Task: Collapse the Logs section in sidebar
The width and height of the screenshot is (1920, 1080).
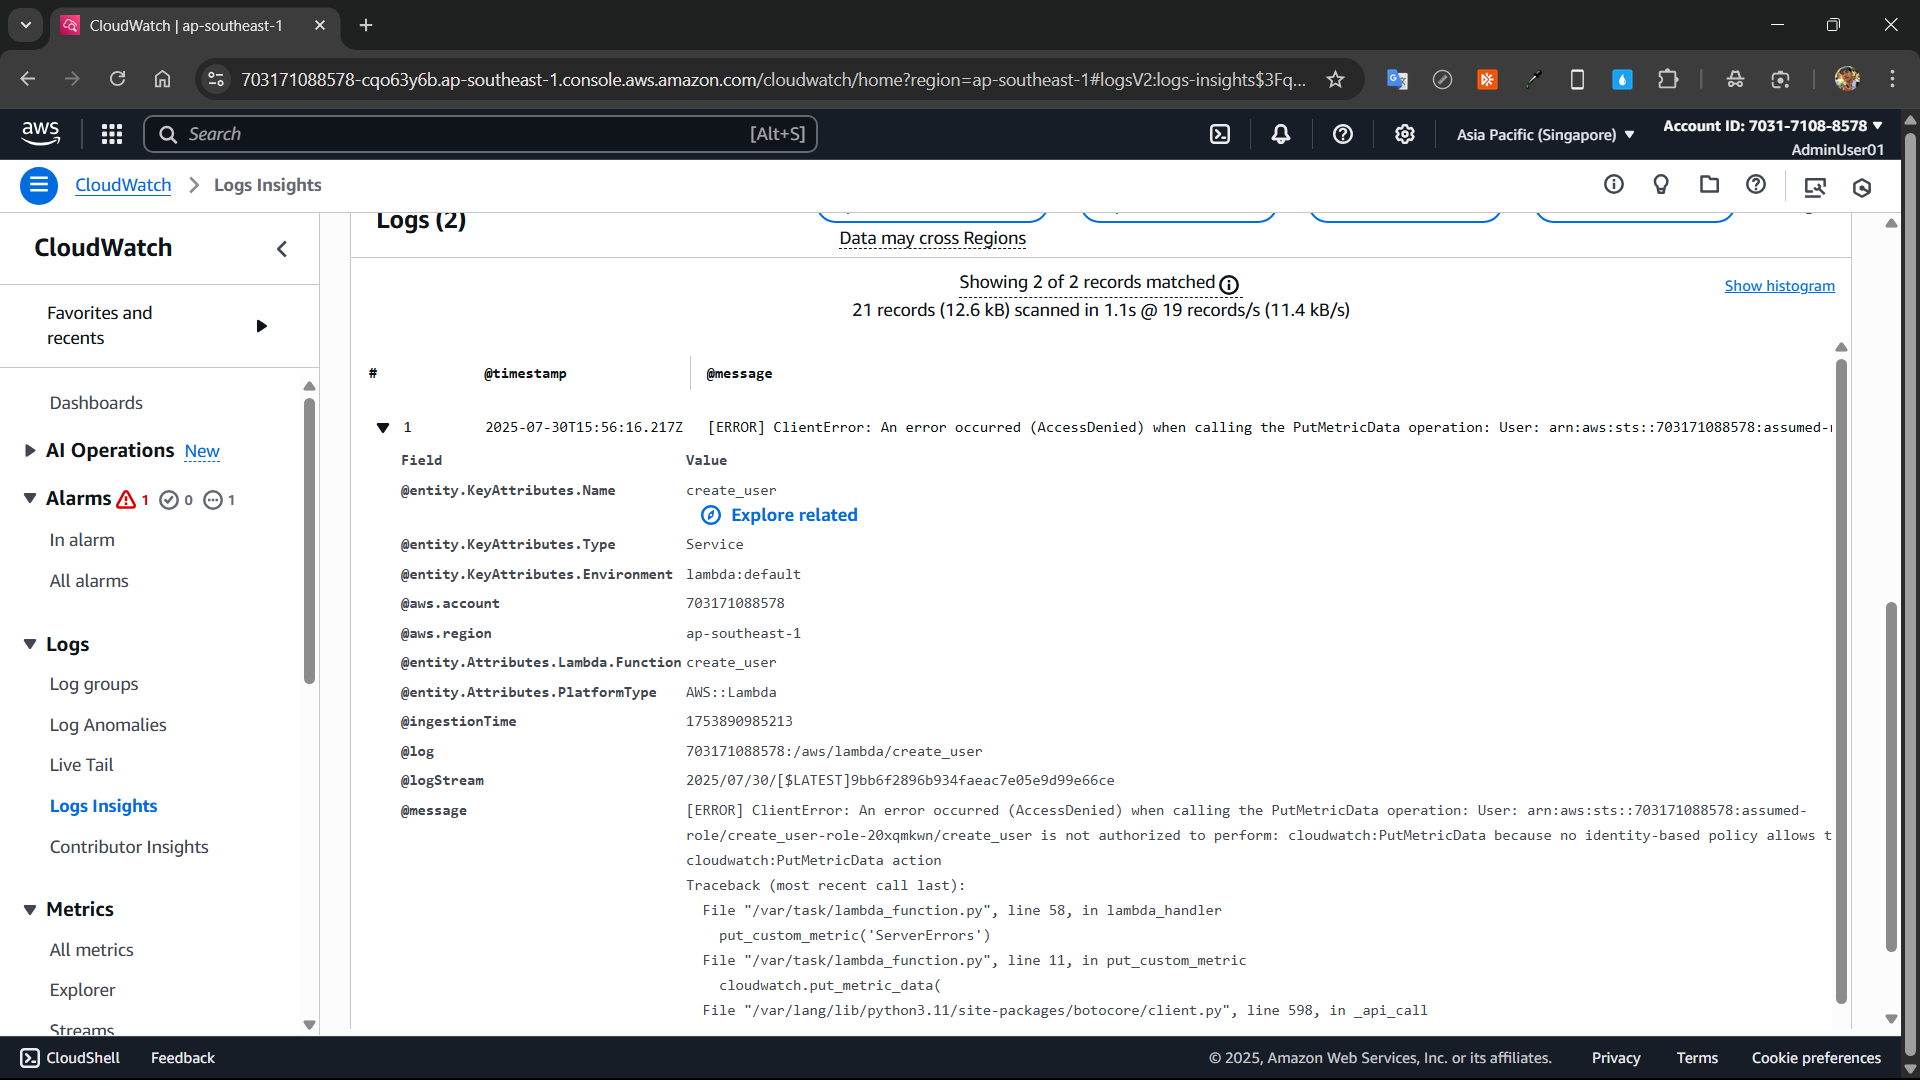Action: 30,644
